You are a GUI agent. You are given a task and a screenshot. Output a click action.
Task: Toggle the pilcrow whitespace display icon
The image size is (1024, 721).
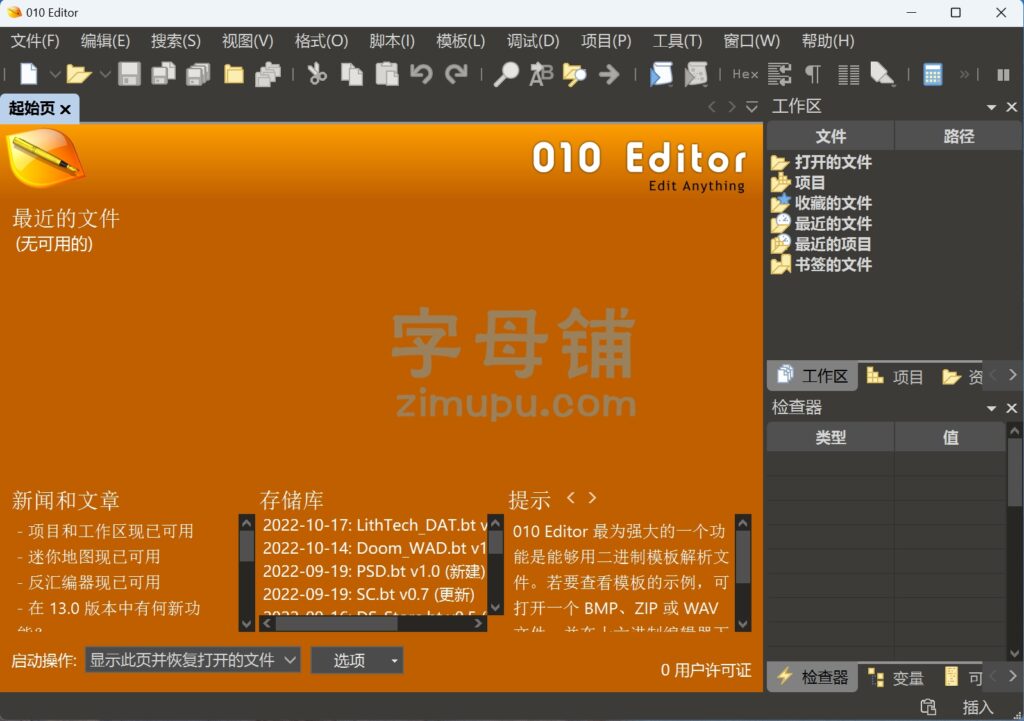(x=813, y=74)
